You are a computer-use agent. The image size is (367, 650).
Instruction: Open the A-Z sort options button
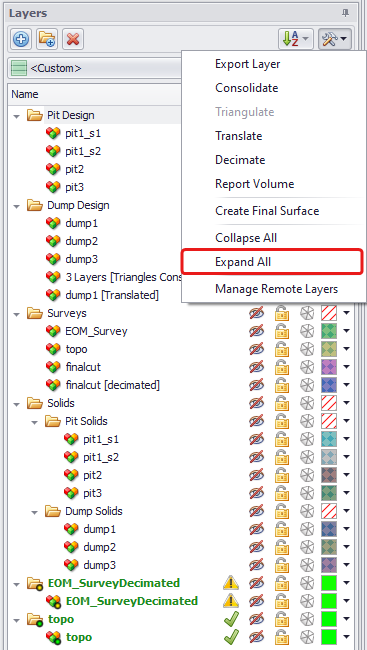click(x=295, y=39)
